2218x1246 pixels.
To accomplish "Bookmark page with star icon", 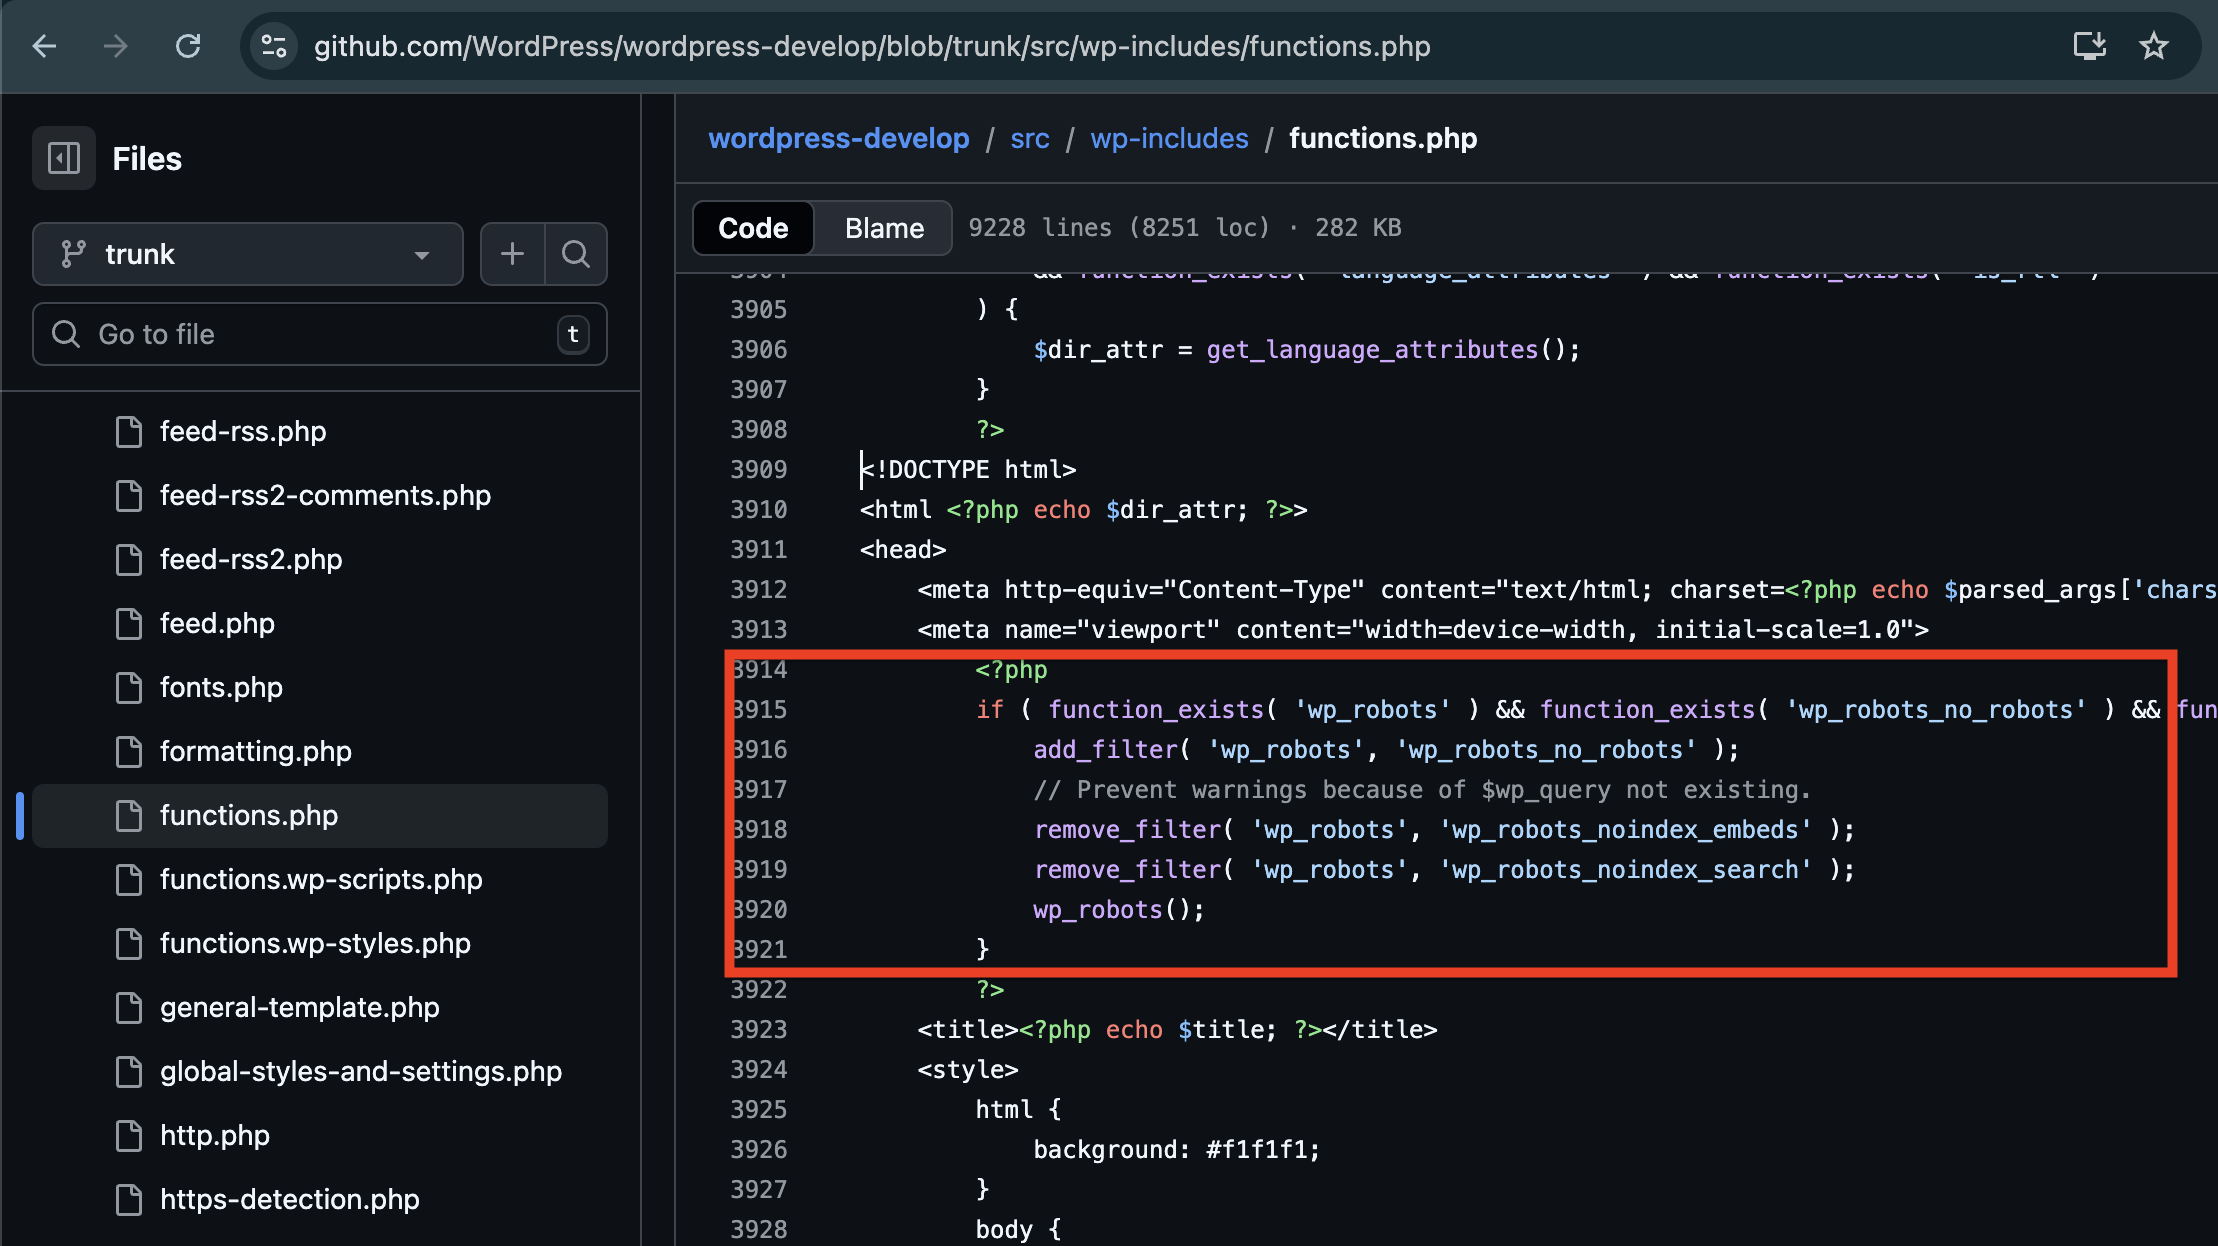I will click(x=2154, y=46).
